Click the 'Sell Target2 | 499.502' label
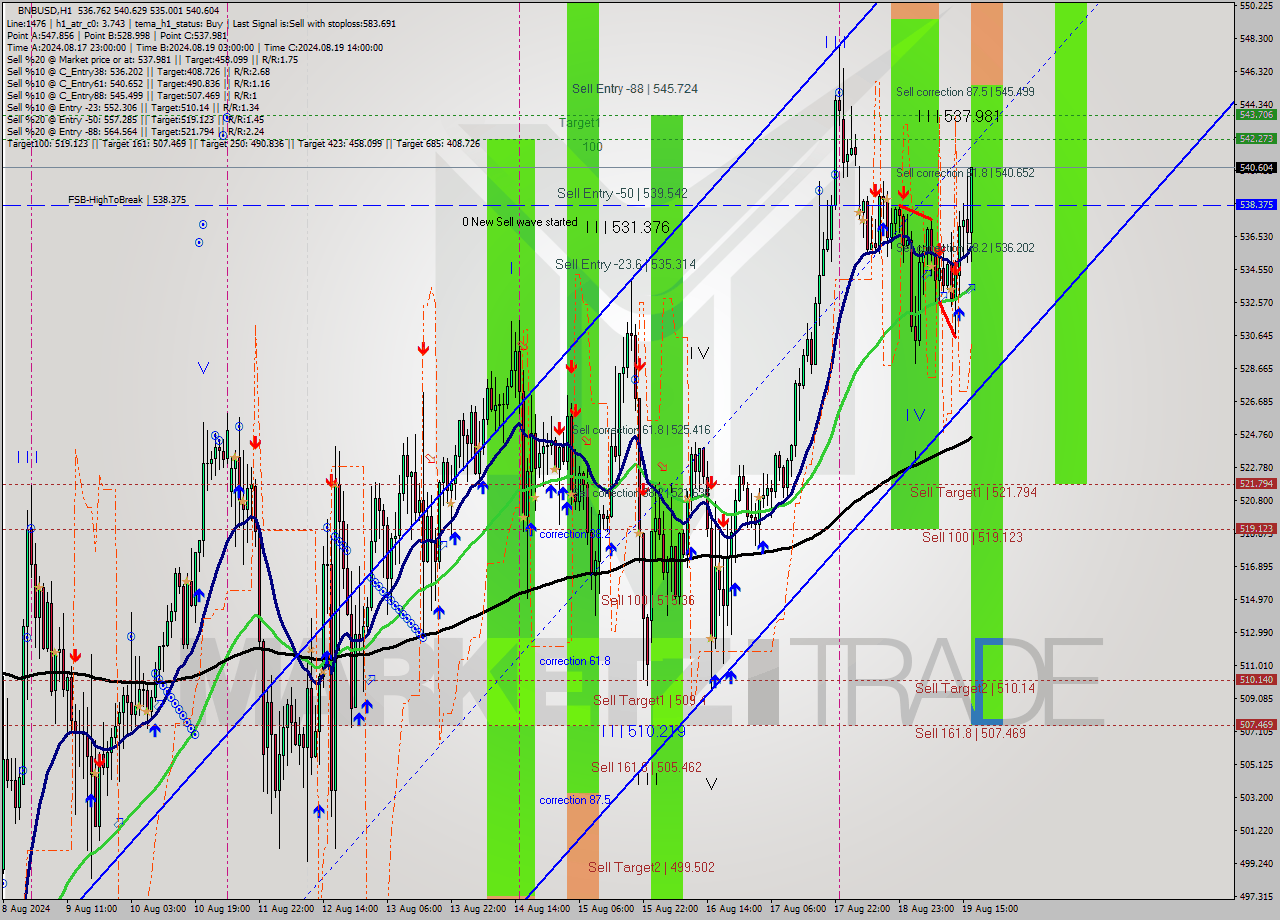1280x920 pixels. [651, 867]
